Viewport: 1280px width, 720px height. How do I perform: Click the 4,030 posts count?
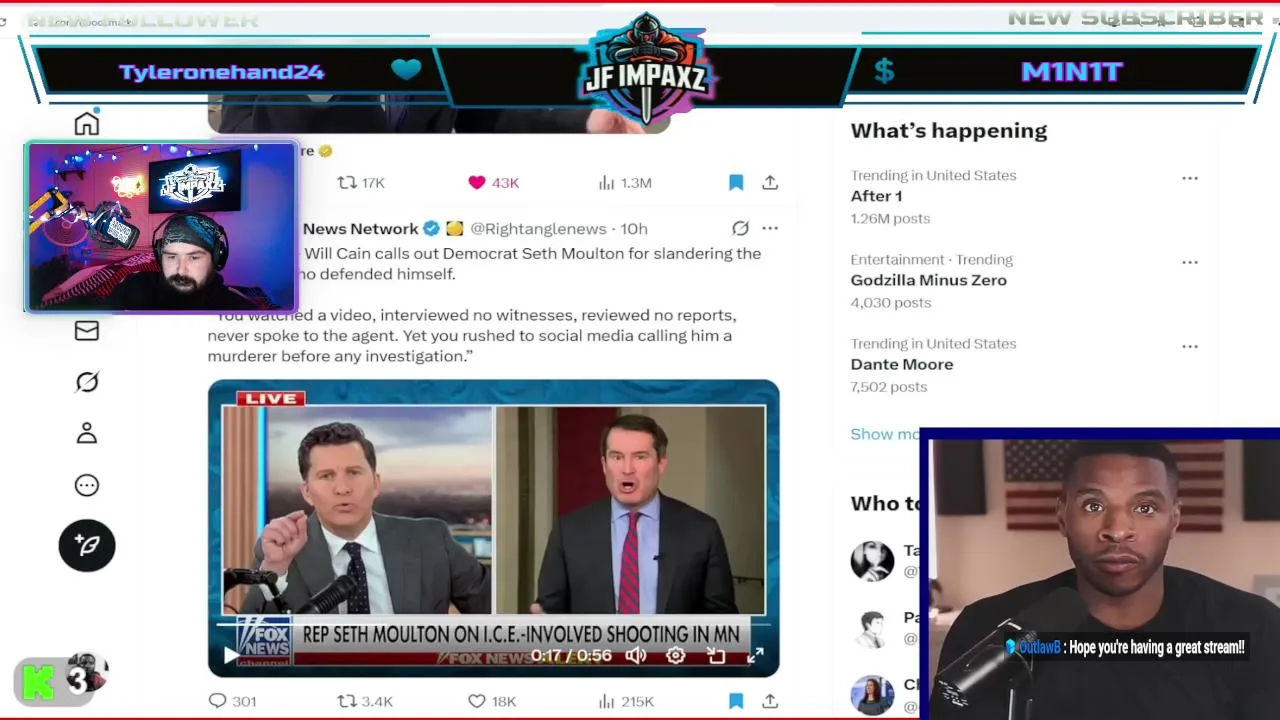click(x=891, y=302)
